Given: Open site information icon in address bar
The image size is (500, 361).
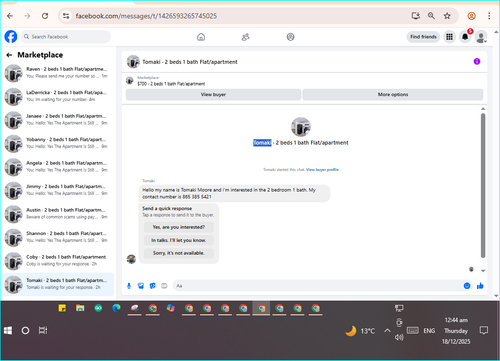Looking at the screenshot, I should tap(66, 16).
